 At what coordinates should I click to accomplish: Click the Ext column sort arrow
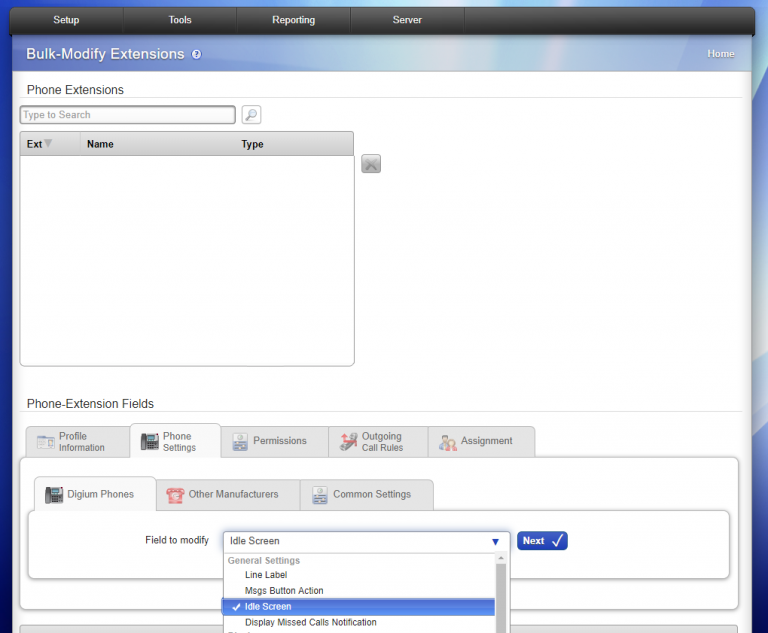48,143
